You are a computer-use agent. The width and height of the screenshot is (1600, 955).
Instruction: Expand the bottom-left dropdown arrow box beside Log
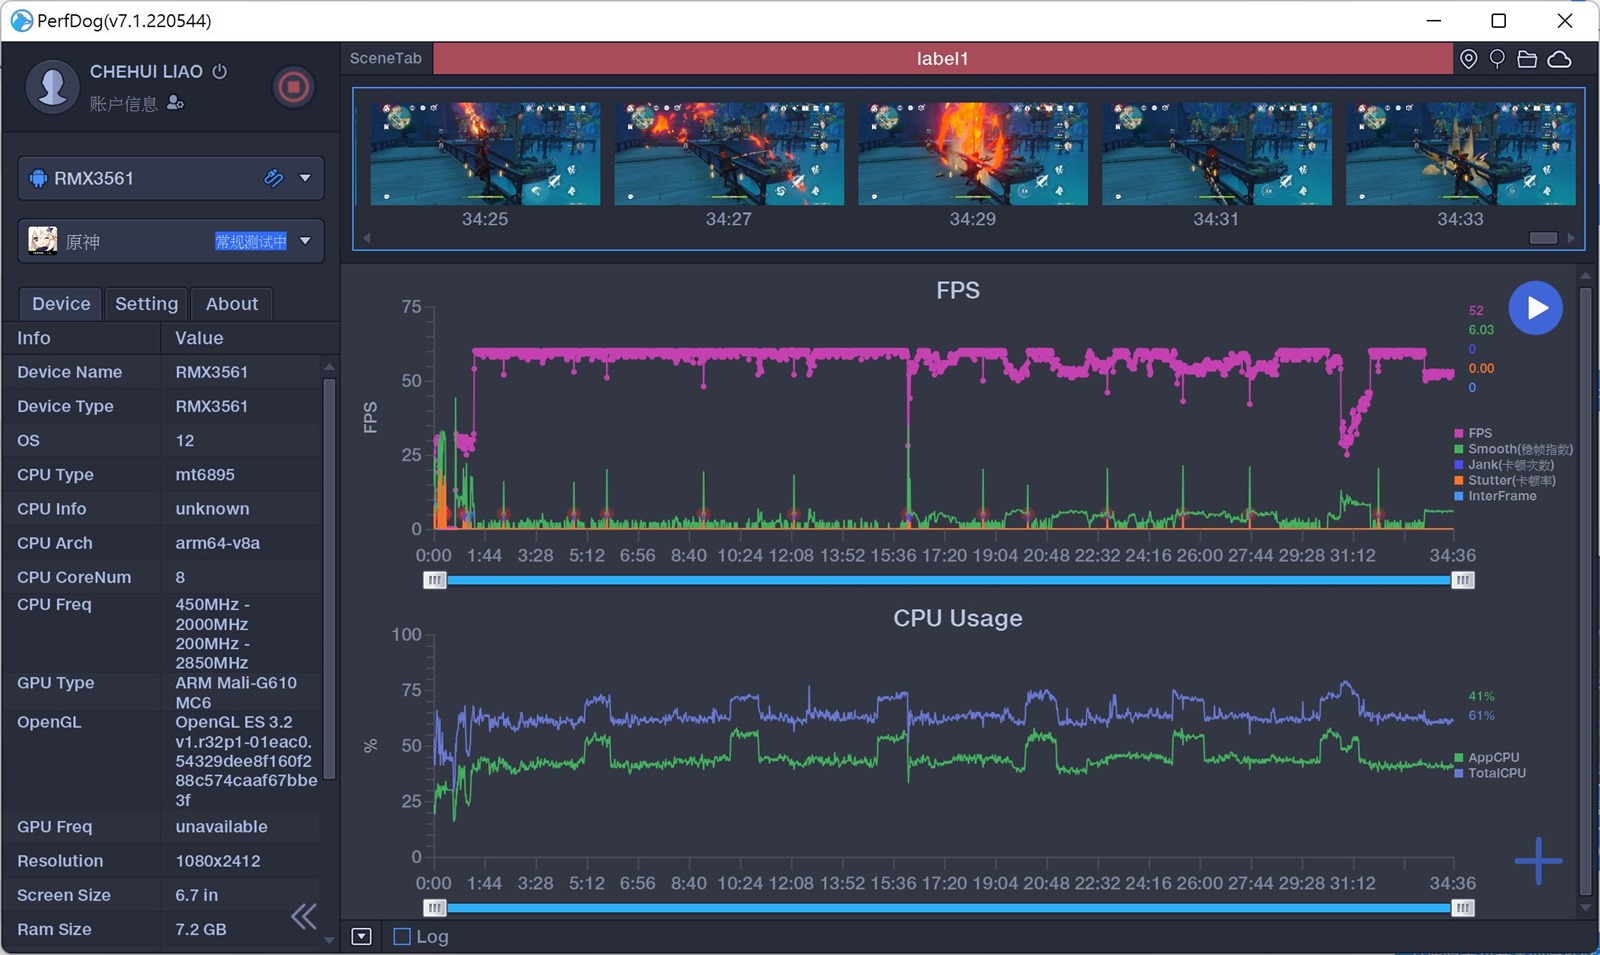point(362,937)
